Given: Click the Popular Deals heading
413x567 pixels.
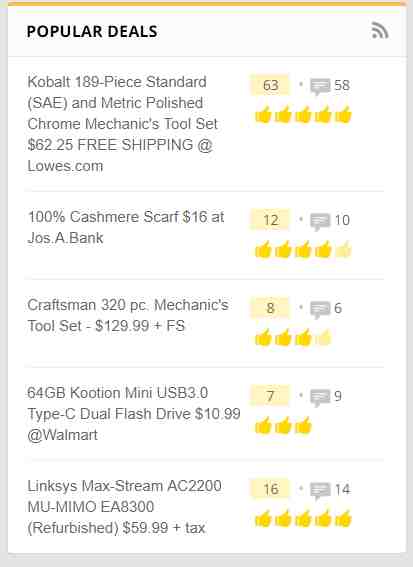Looking at the screenshot, I should tap(92, 31).
